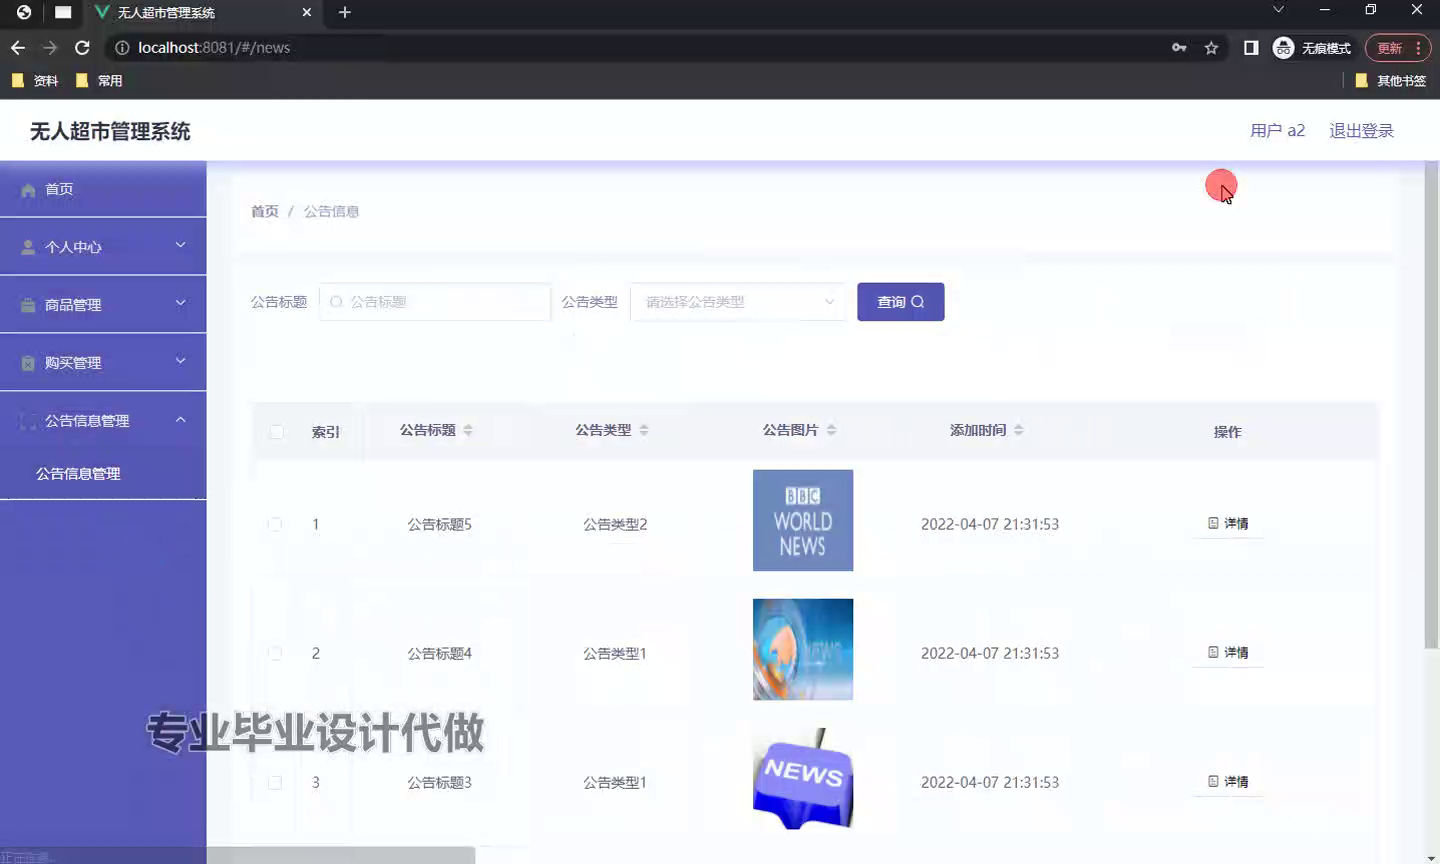Sort the table by 添加时间 arrows
1440x864 pixels.
(1018, 430)
